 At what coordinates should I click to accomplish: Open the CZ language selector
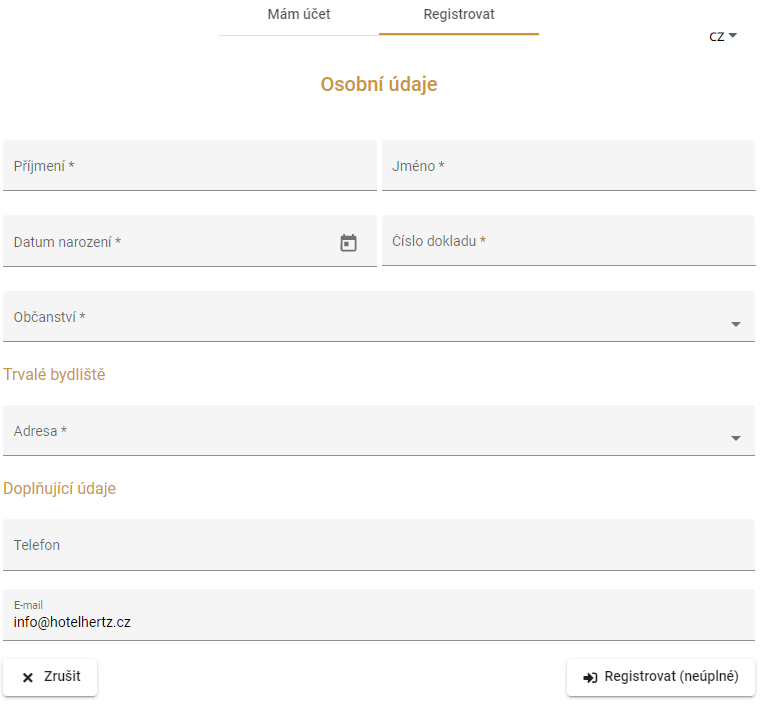(x=723, y=36)
